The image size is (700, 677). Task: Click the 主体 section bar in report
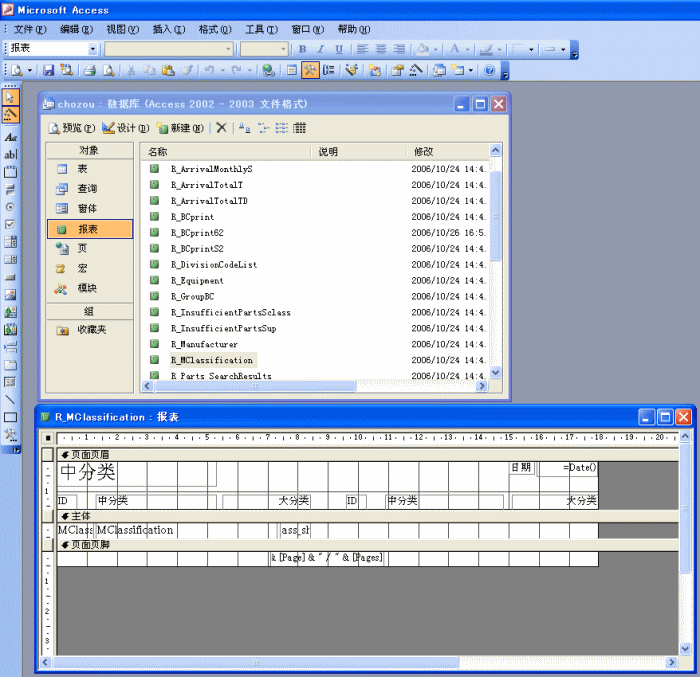point(369,516)
